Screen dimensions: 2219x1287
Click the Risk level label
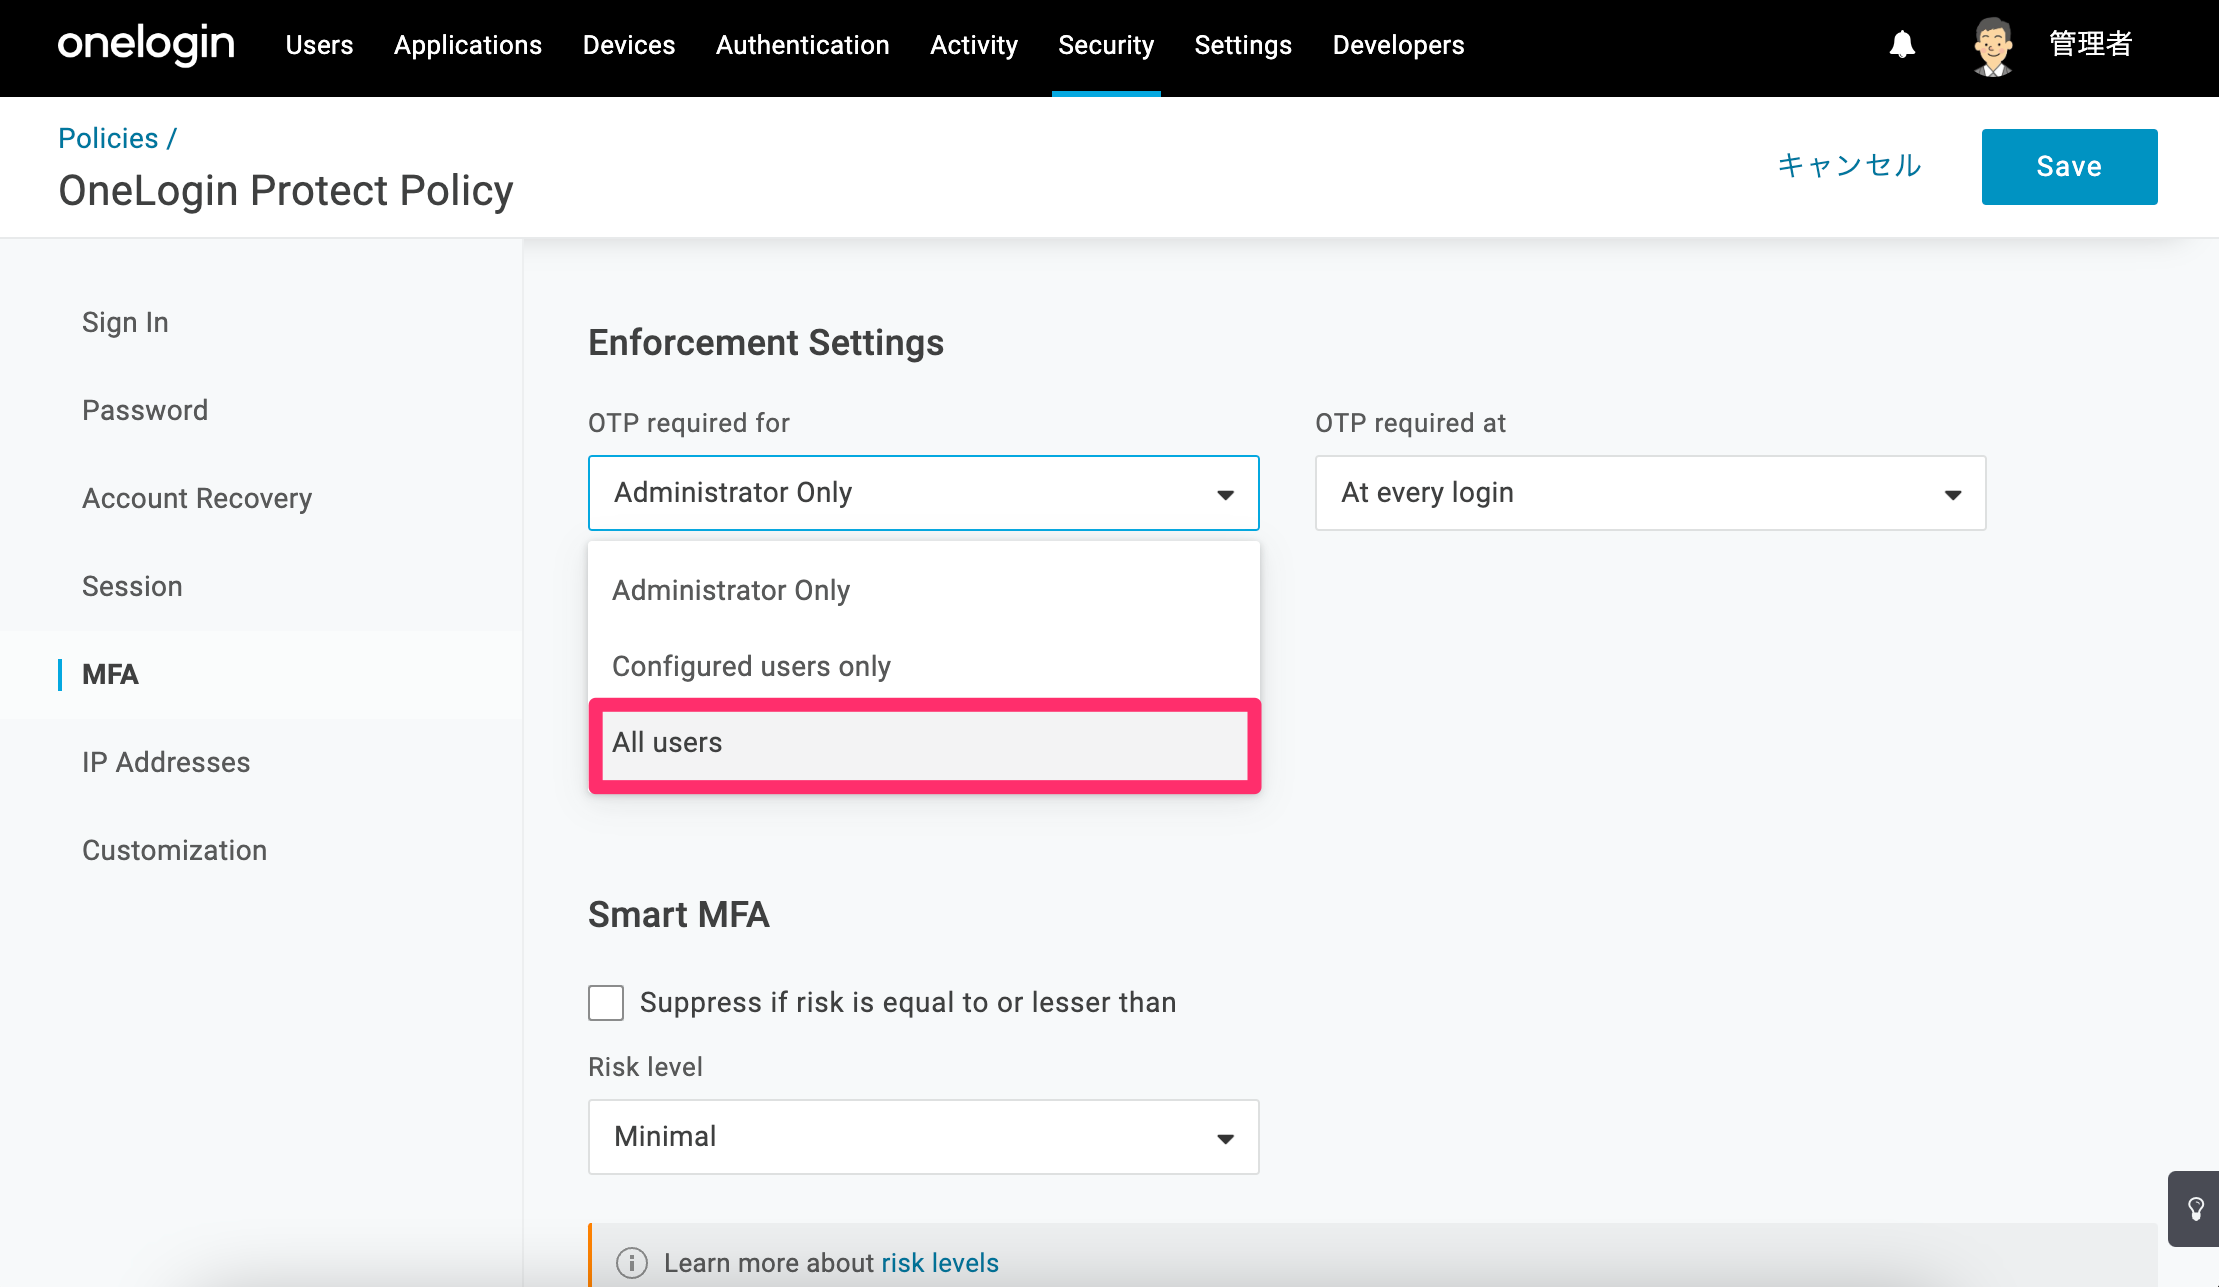(x=645, y=1067)
